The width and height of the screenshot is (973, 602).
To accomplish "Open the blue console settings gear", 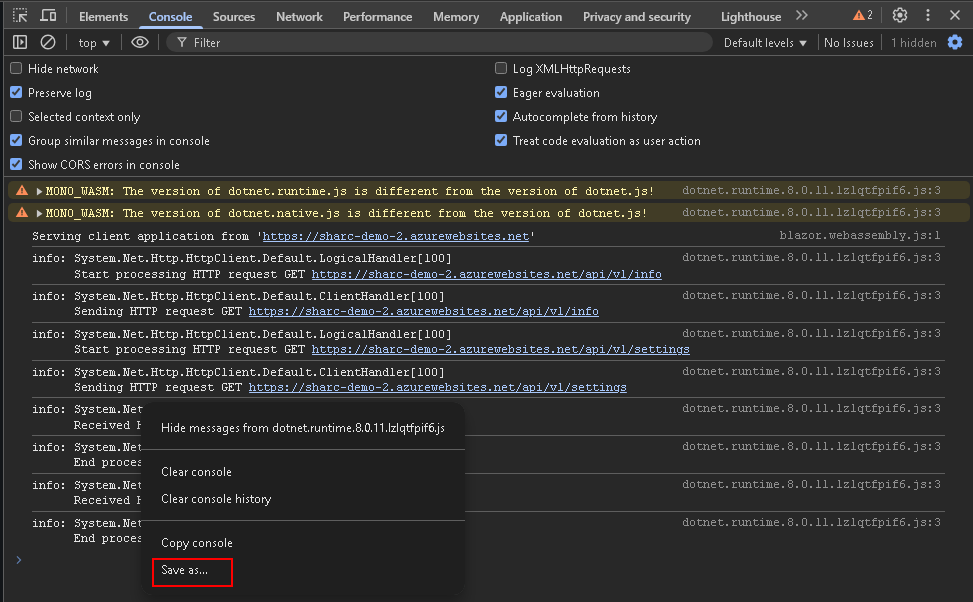I will coord(955,42).
